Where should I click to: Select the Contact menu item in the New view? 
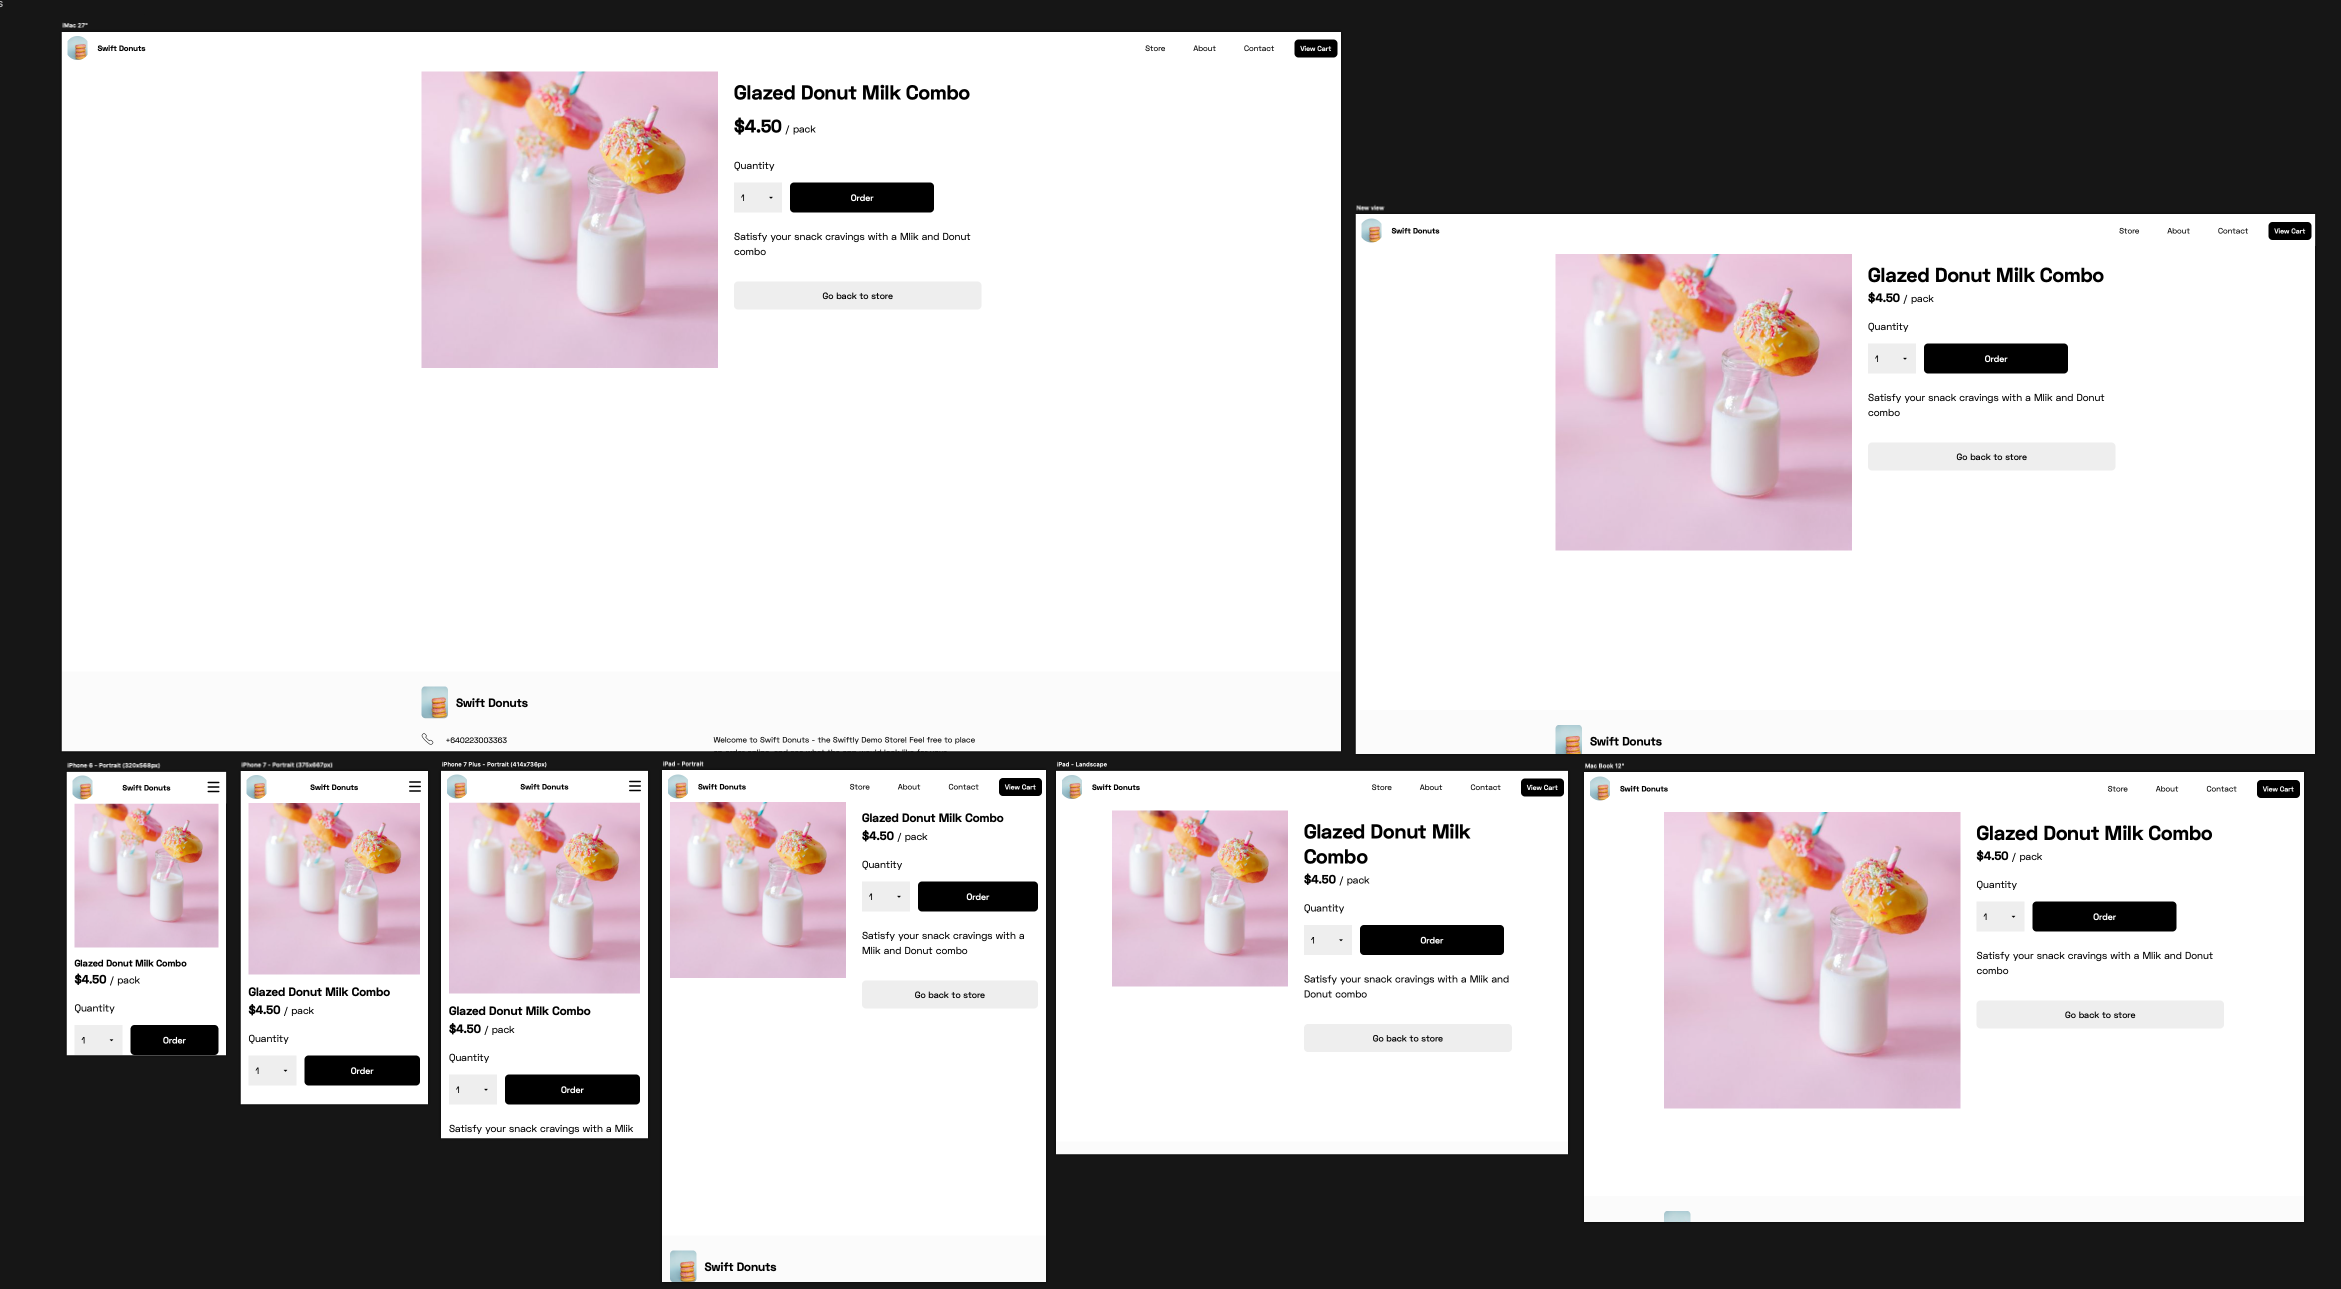2232,230
